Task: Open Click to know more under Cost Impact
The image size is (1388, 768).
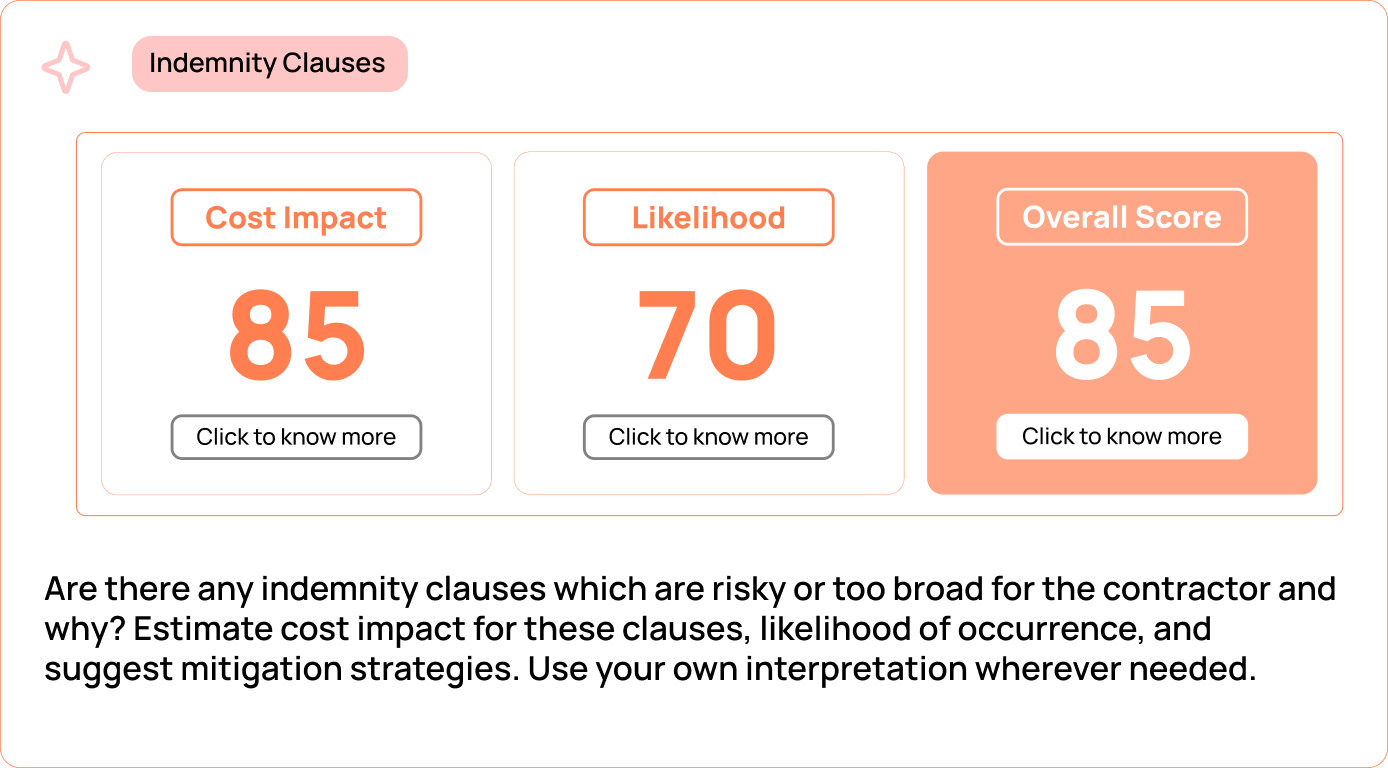Action: [x=296, y=437]
